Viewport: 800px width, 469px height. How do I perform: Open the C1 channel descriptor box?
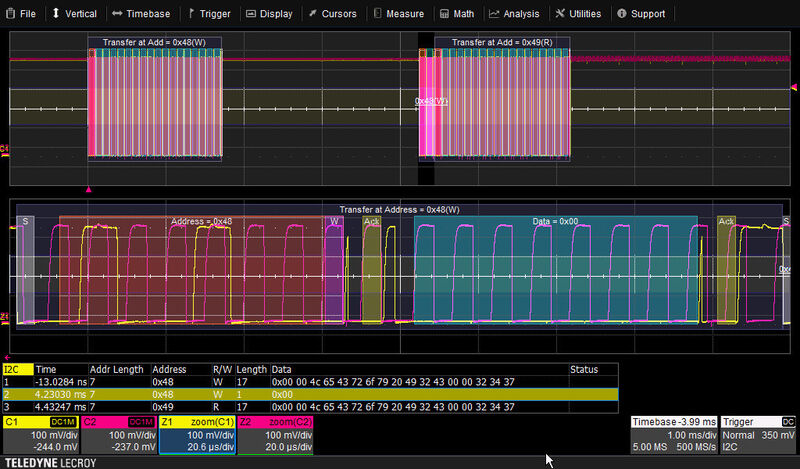click(x=41, y=434)
